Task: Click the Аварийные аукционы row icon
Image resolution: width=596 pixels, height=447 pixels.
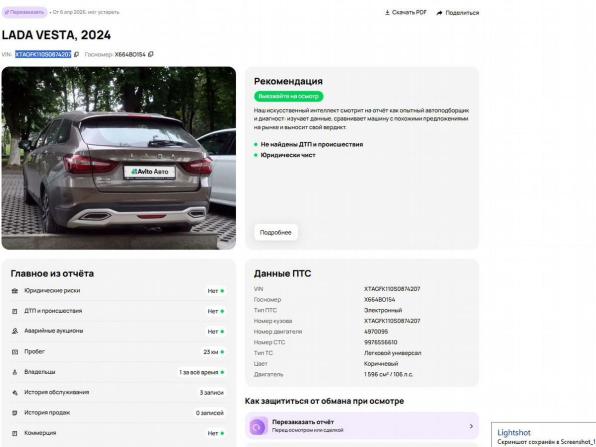Action: [x=15, y=331]
